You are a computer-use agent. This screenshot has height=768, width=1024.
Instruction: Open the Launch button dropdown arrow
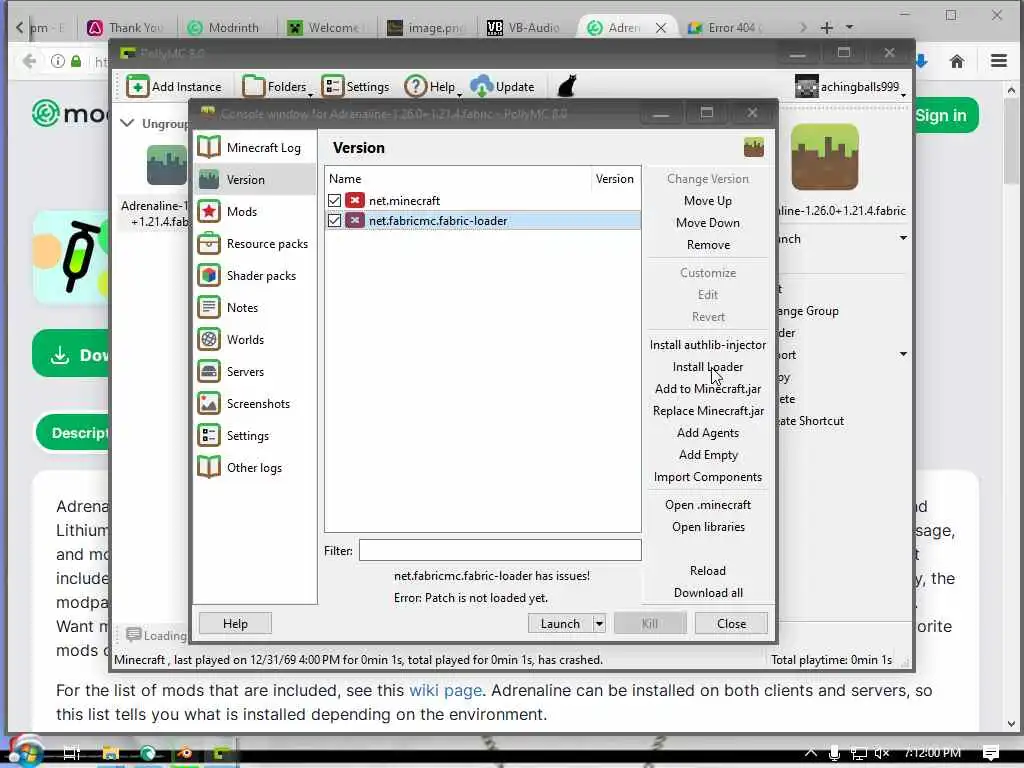599,624
